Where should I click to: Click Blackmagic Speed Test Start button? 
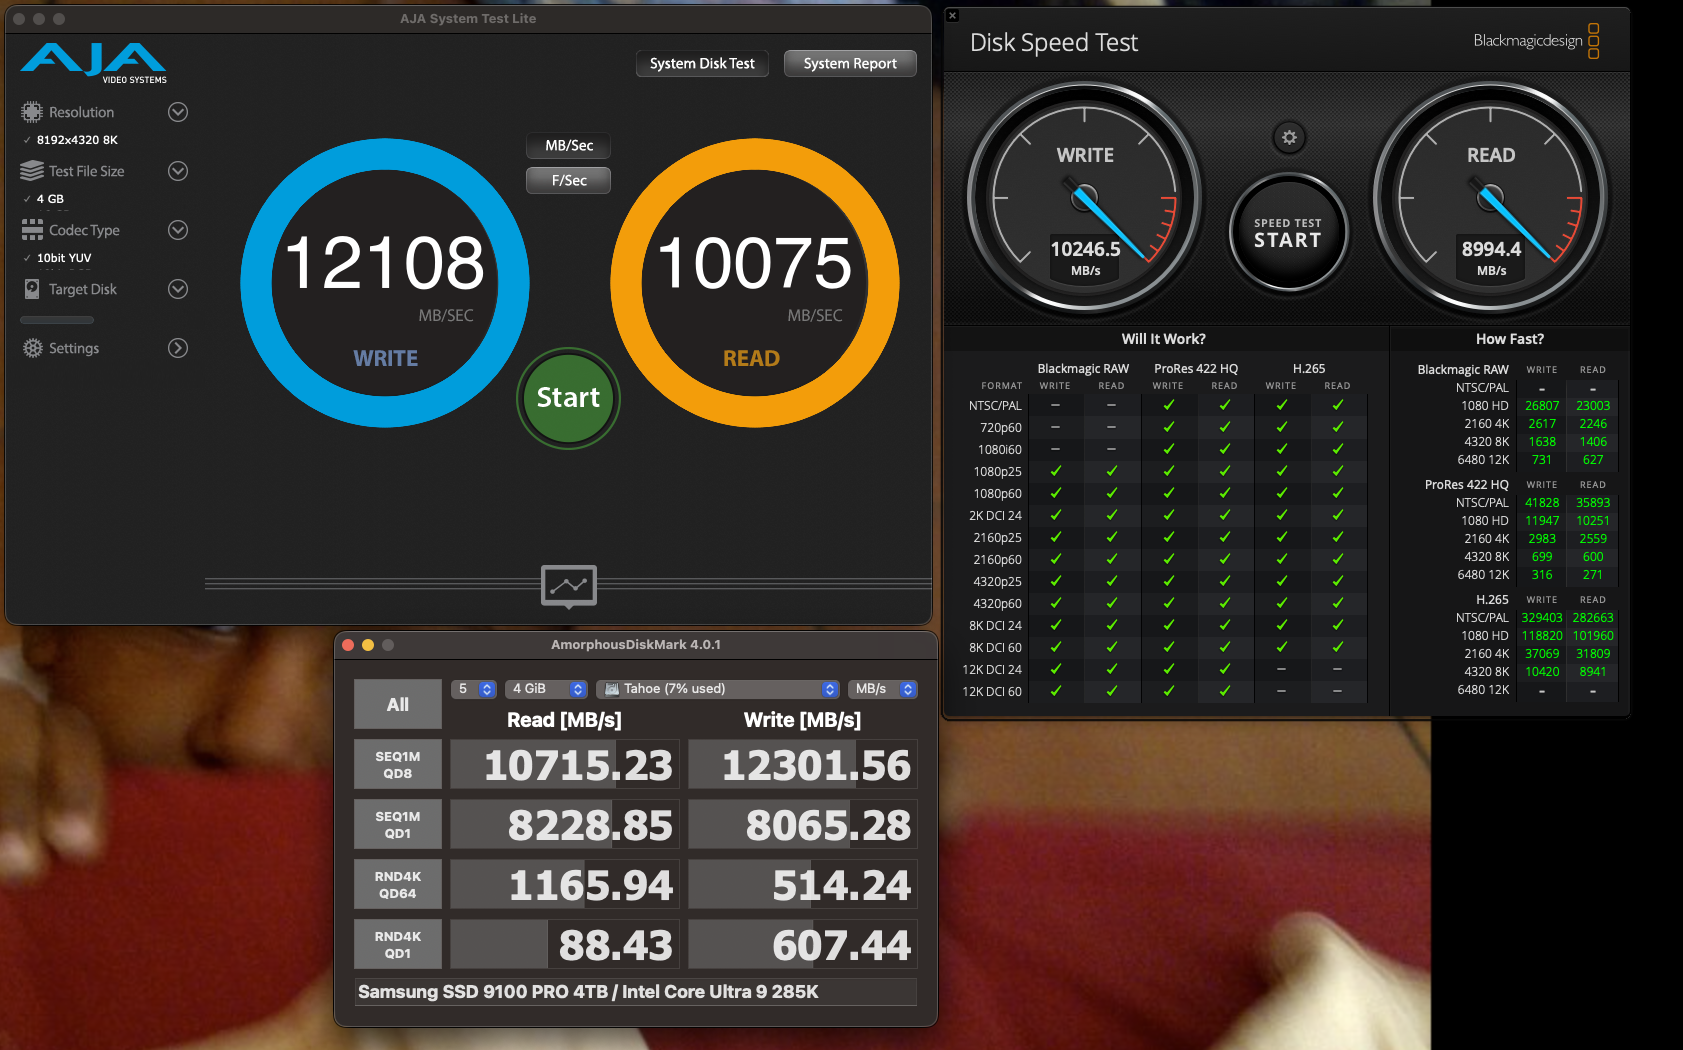pyautogui.click(x=1288, y=233)
